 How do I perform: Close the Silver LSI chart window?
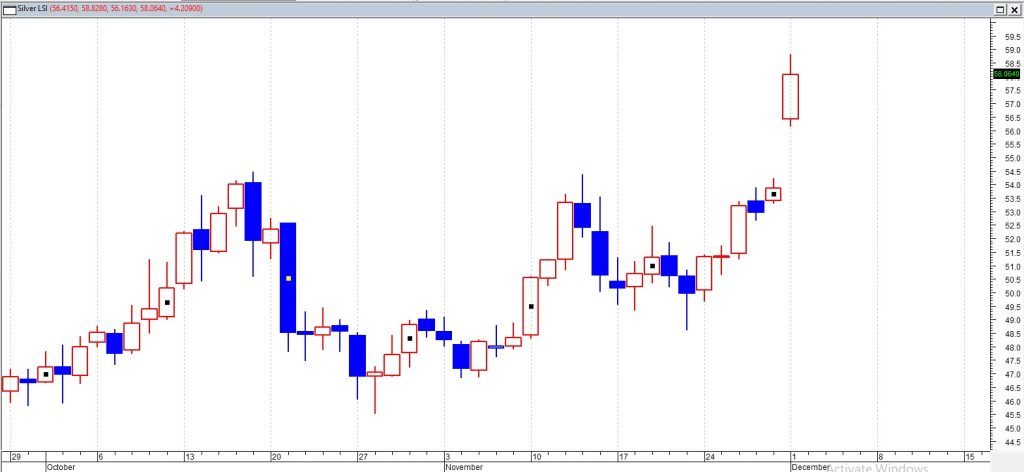[1014, 8]
